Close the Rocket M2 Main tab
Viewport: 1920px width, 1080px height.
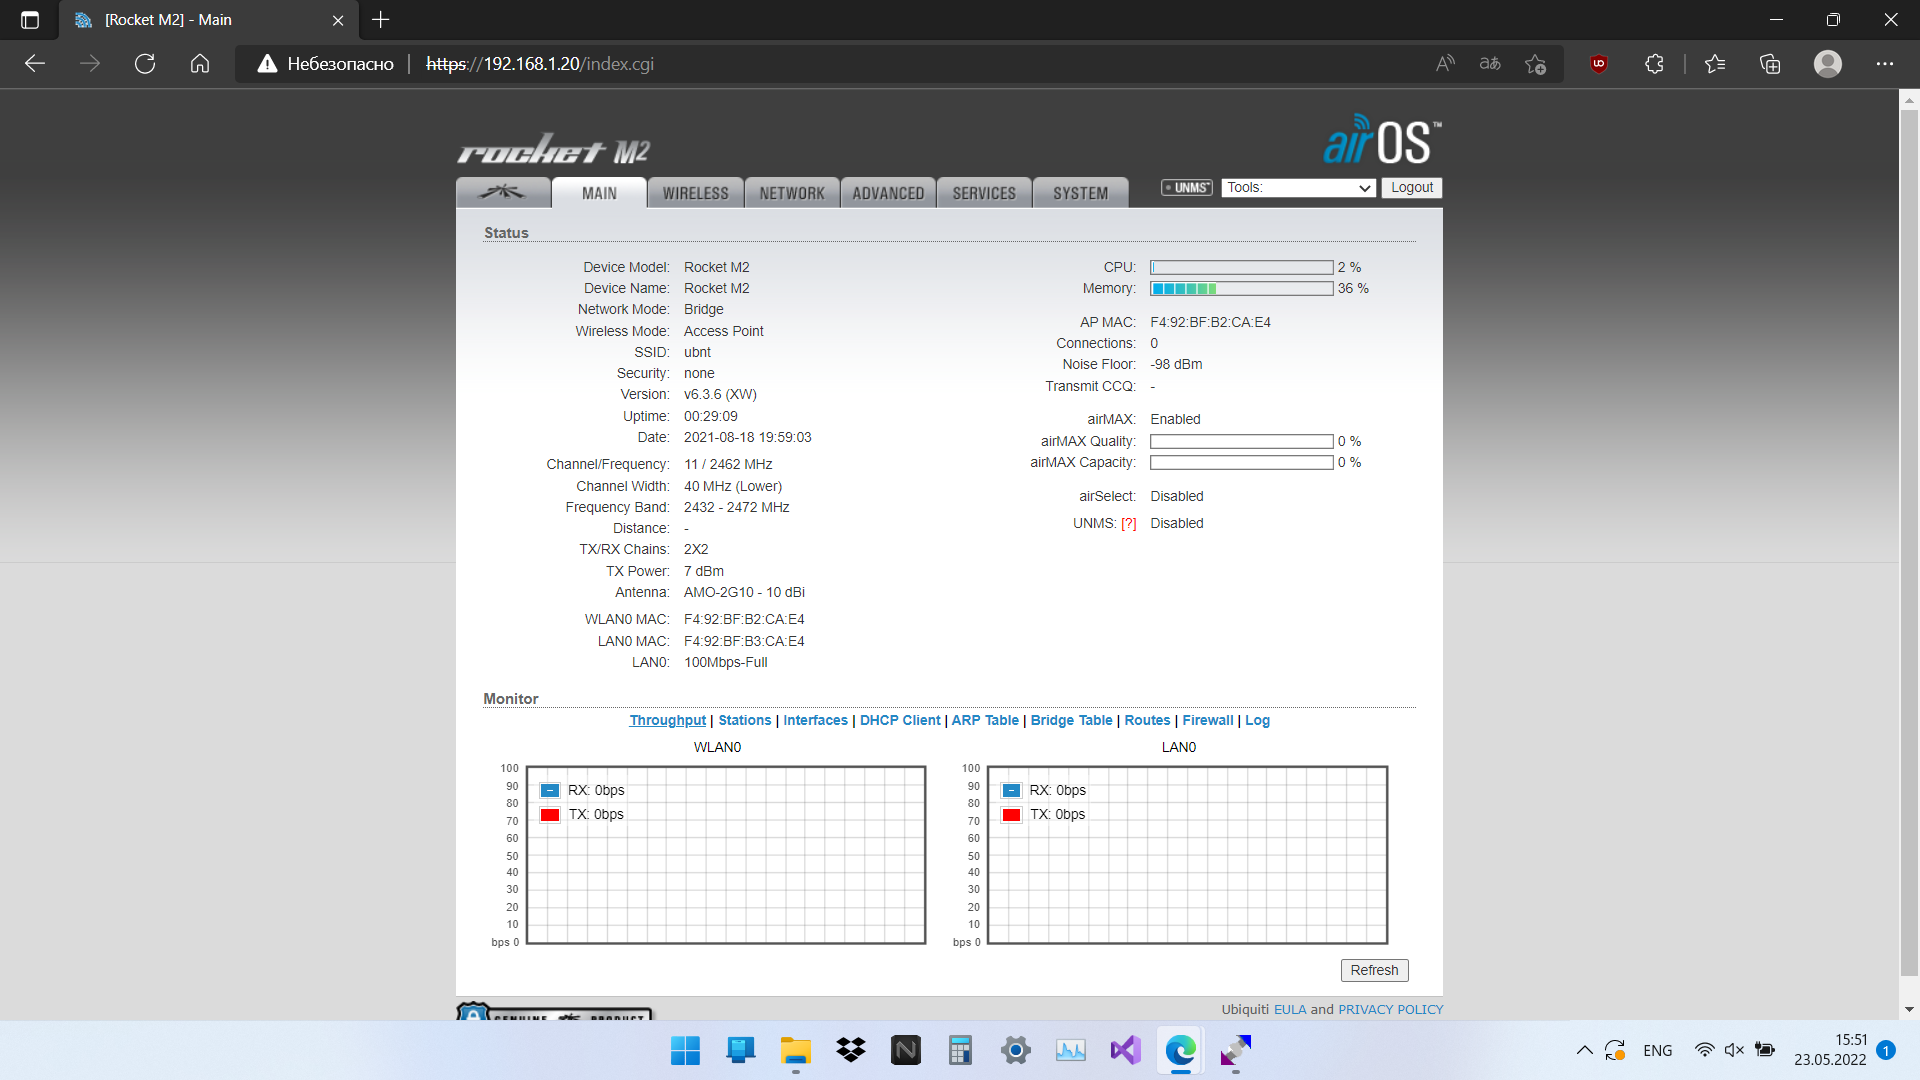(x=338, y=20)
